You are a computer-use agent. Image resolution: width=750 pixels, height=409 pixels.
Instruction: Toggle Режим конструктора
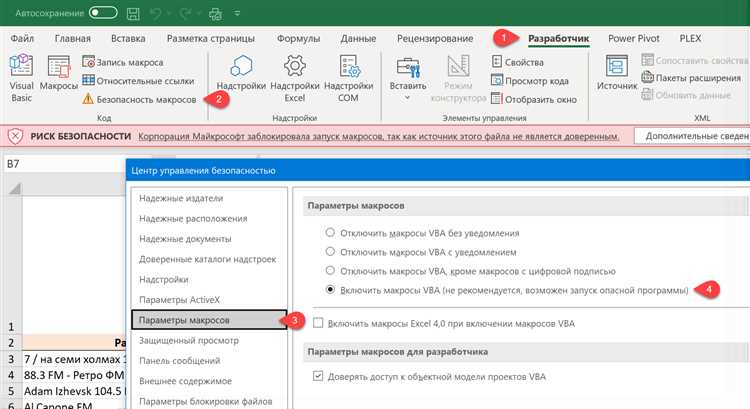click(x=458, y=78)
